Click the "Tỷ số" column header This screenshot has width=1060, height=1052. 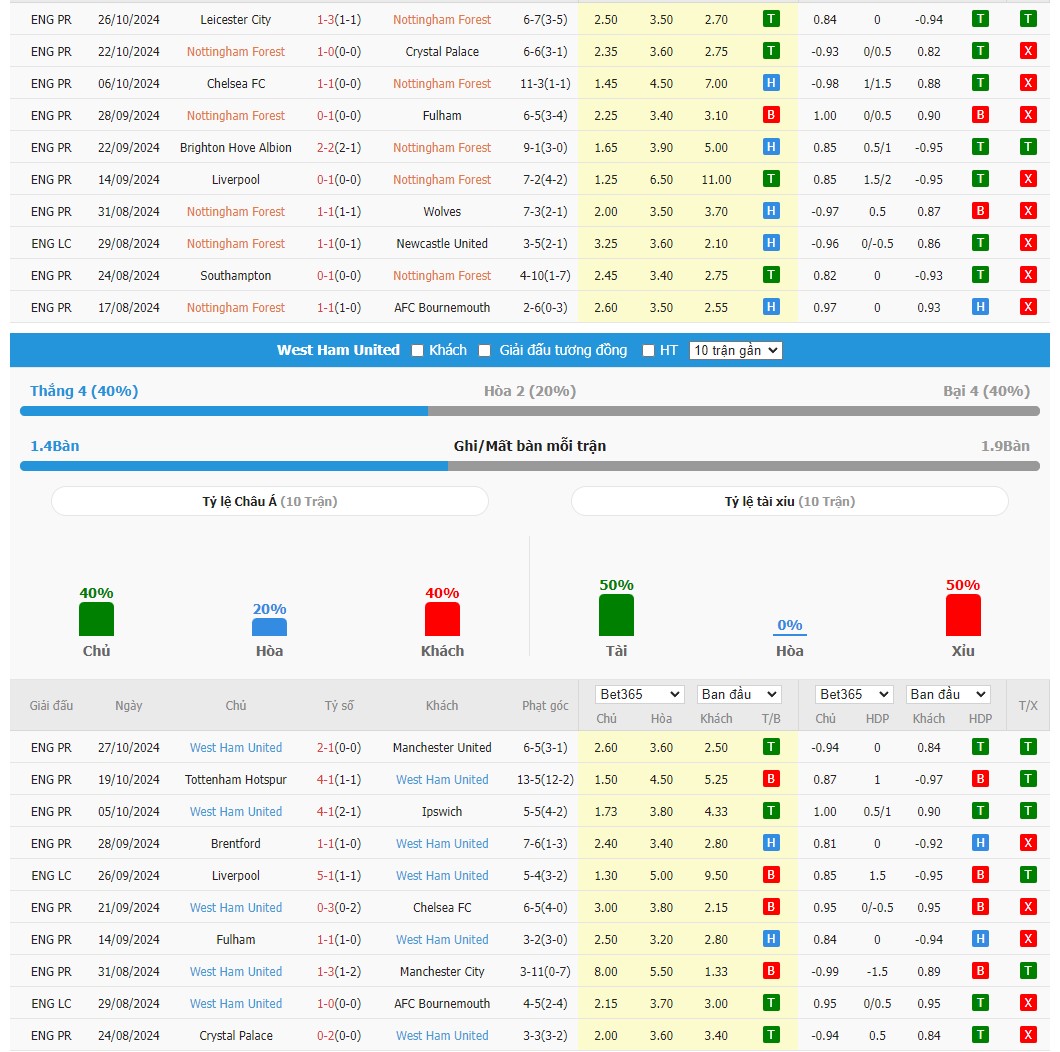[x=339, y=705]
